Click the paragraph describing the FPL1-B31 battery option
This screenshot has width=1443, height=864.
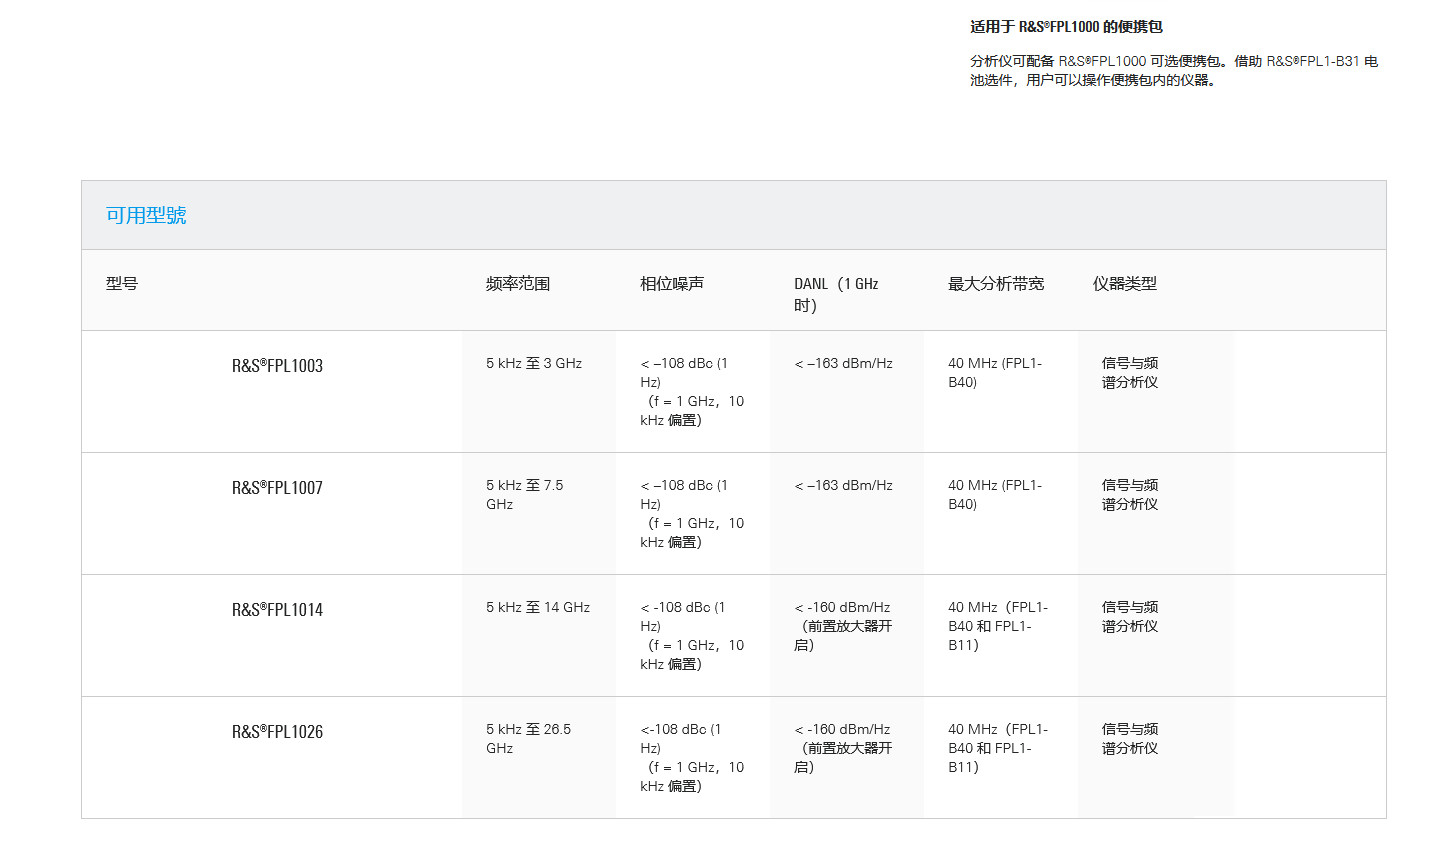pyautogui.click(x=1173, y=71)
